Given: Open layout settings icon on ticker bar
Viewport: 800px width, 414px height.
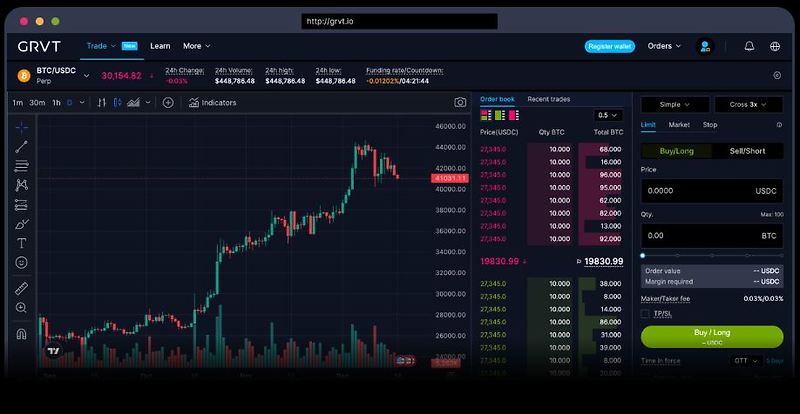Looking at the screenshot, I should pyautogui.click(x=777, y=76).
